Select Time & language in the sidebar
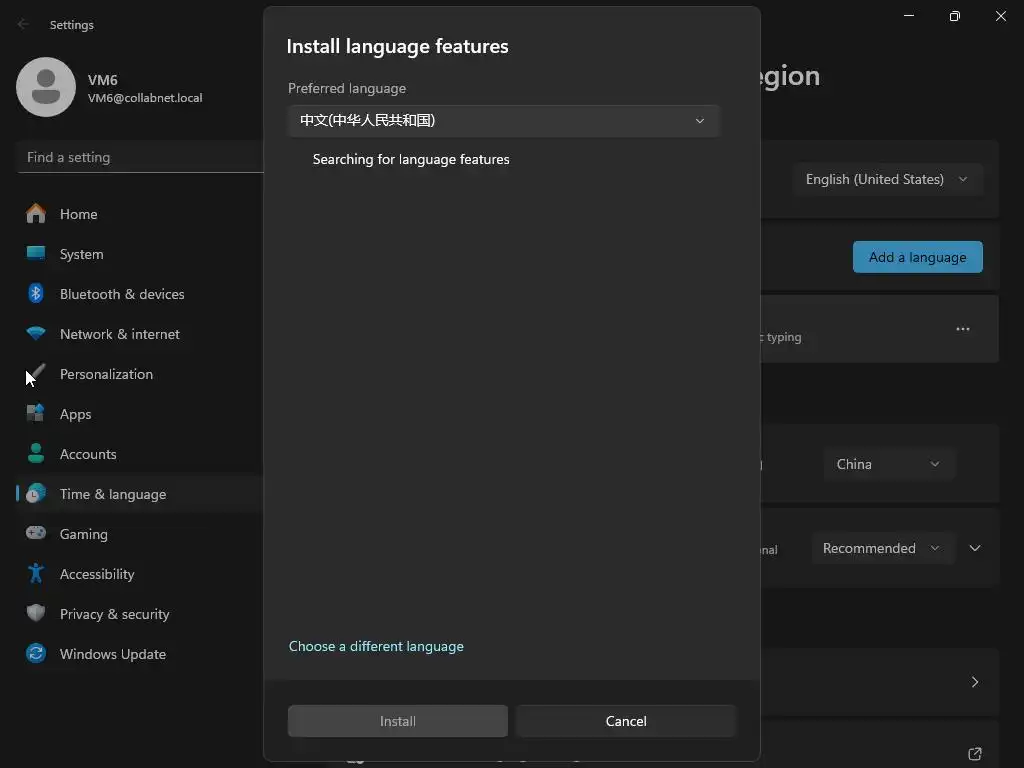The width and height of the screenshot is (1024, 768). coord(113,494)
